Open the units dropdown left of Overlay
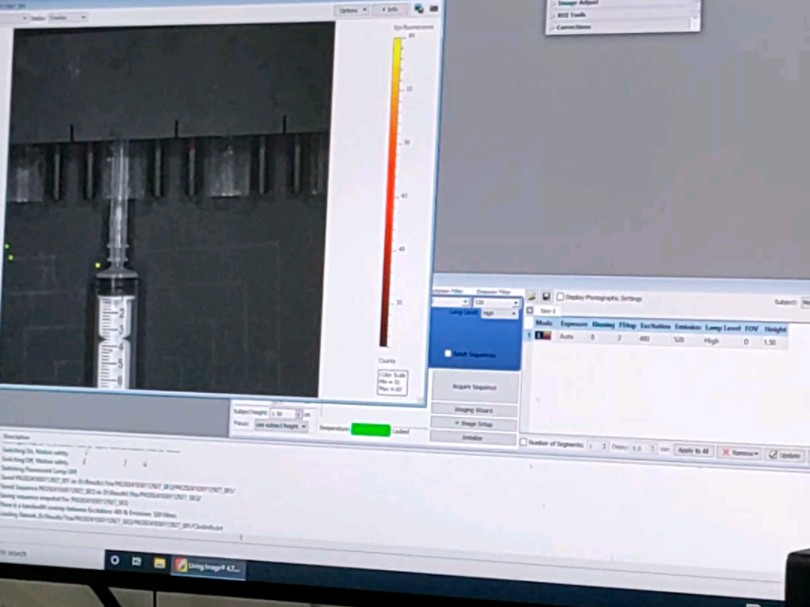This screenshot has width=810, height=607. tap(14, 18)
